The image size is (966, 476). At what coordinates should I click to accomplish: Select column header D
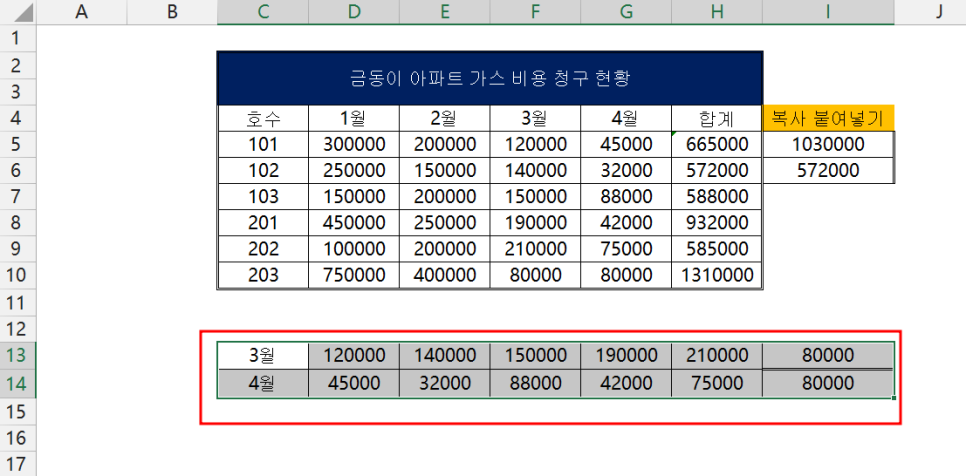pyautogui.click(x=354, y=12)
